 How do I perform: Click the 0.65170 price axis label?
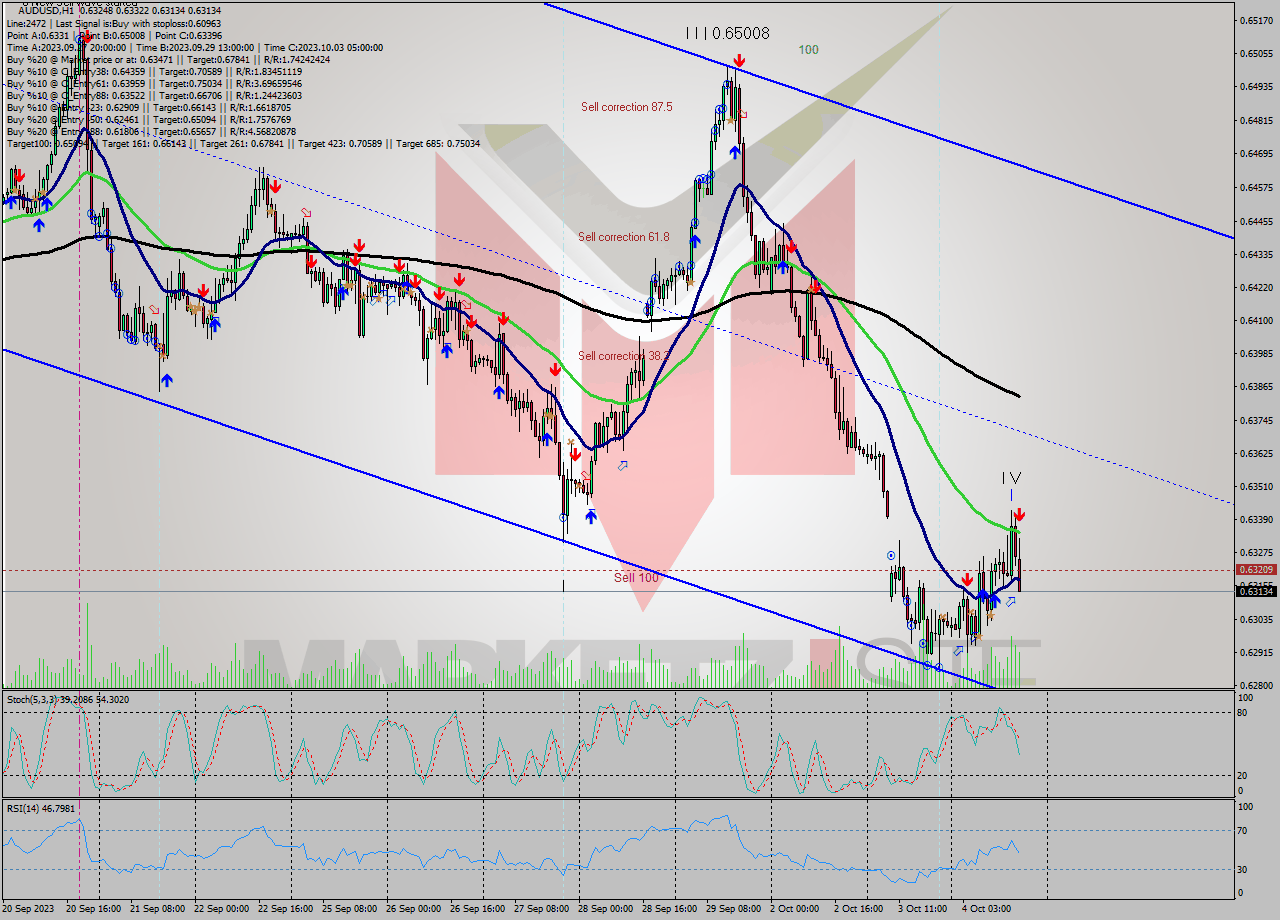click(x=1256, y=20)
